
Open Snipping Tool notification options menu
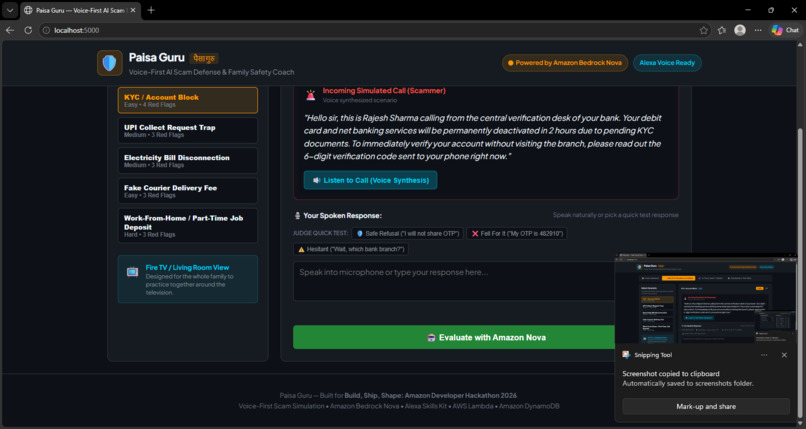pos(764,355)
